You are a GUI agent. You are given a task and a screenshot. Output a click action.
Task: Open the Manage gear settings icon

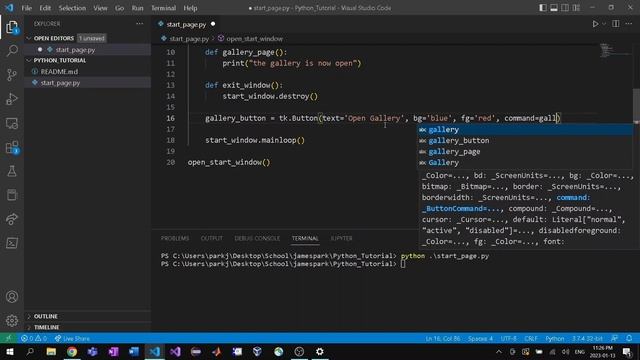tap(12, 320)
